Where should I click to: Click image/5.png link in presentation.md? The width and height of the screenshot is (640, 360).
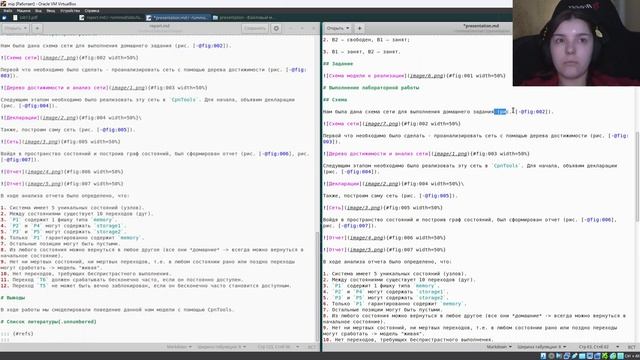[366, 250]
